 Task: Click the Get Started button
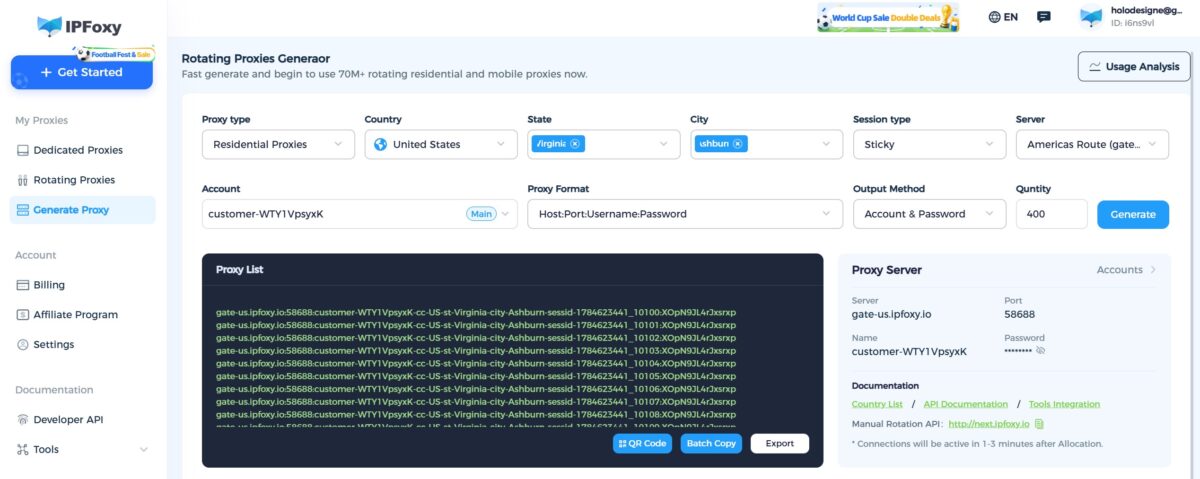(82, 72)
